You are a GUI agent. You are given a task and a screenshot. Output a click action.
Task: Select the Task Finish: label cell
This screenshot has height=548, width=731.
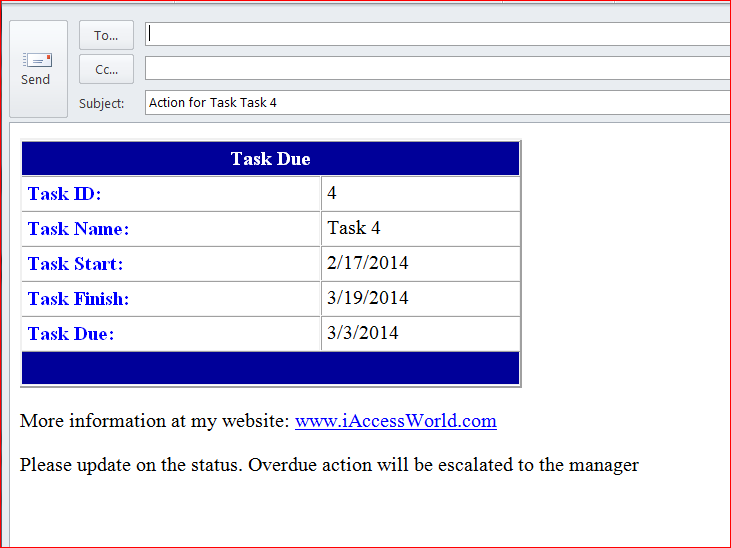[171, 298]
